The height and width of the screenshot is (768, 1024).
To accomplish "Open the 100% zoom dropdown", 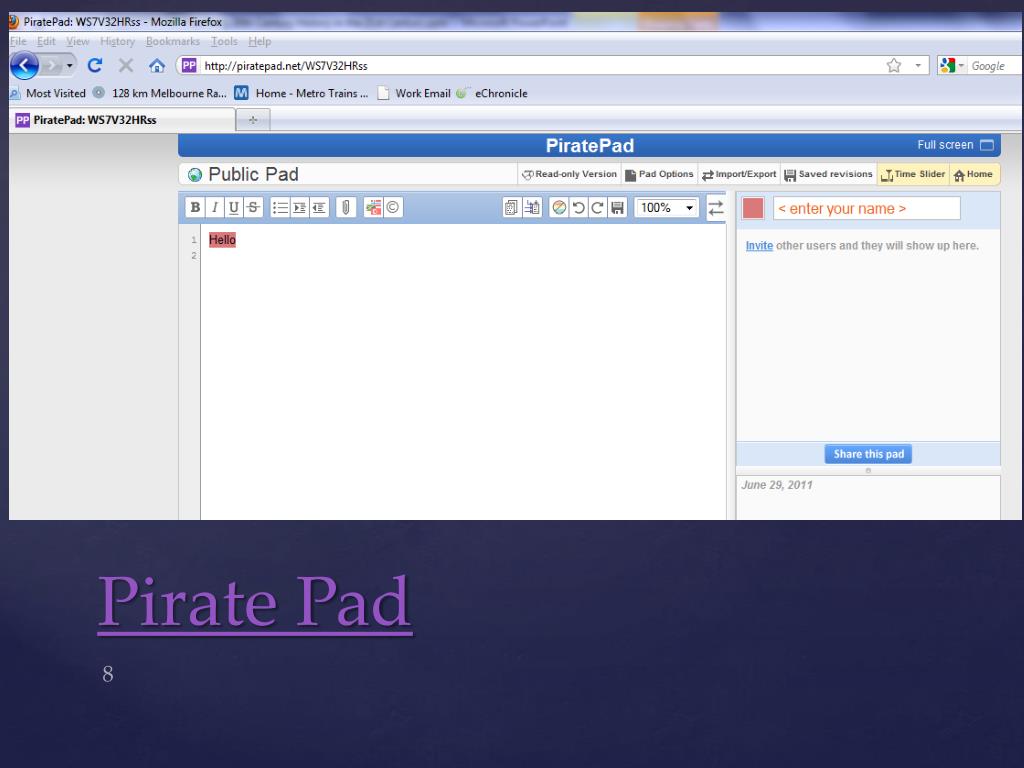I will [667, 208].
